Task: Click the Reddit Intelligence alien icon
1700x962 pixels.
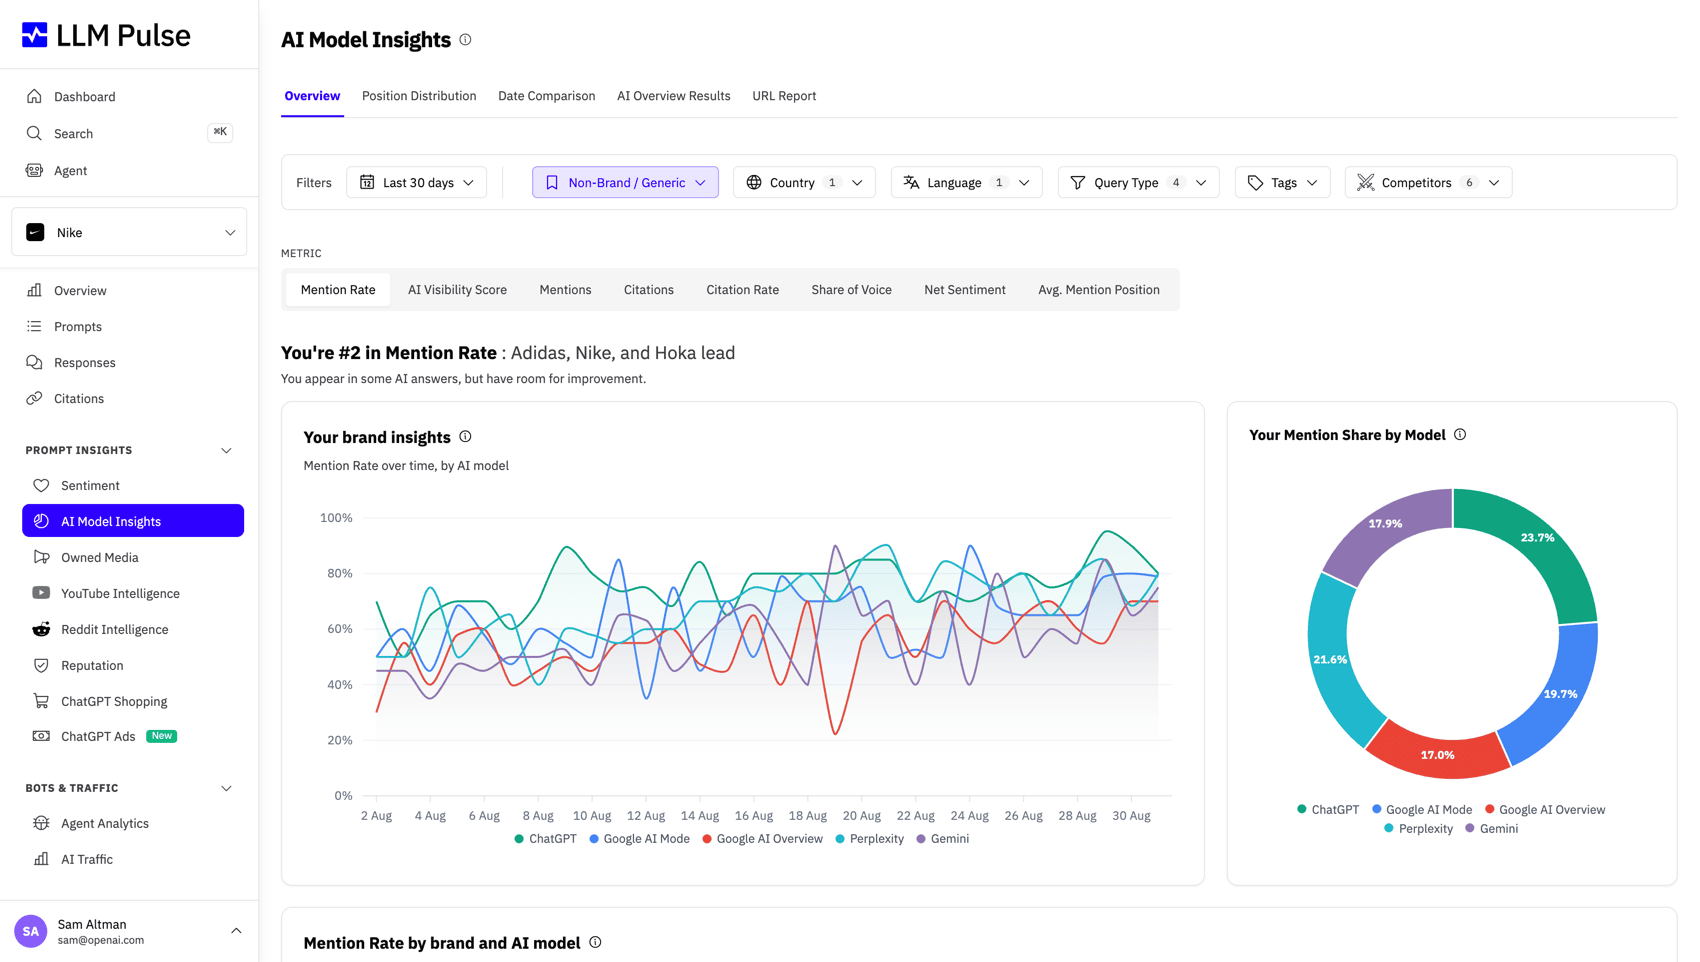Action: [x=41, y=629]
